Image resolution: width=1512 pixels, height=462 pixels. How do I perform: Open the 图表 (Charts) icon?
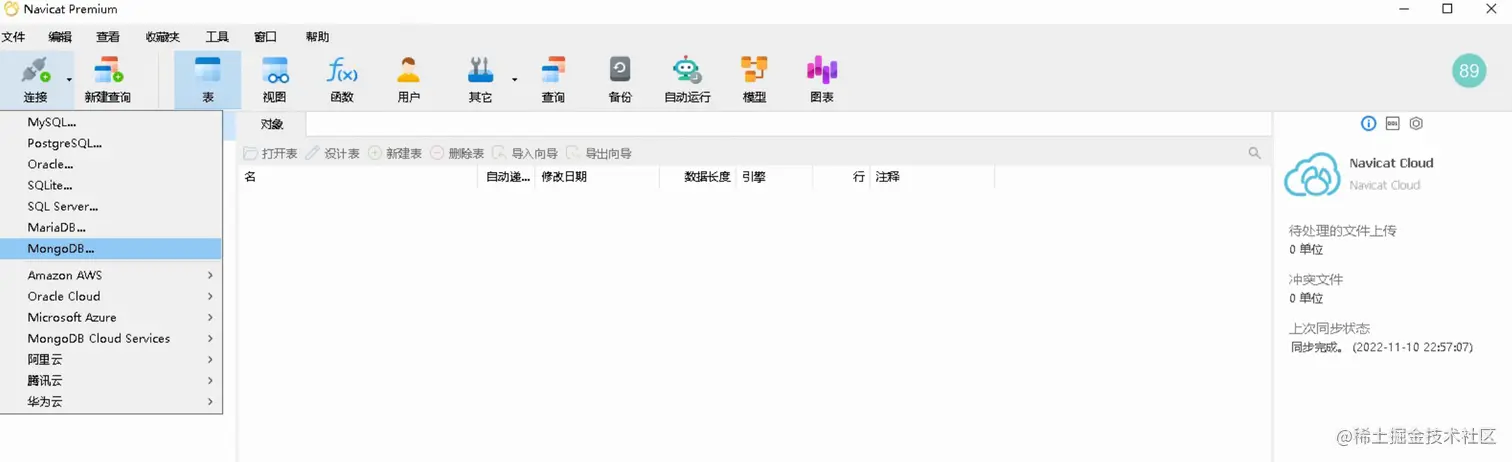pos(822,71)
